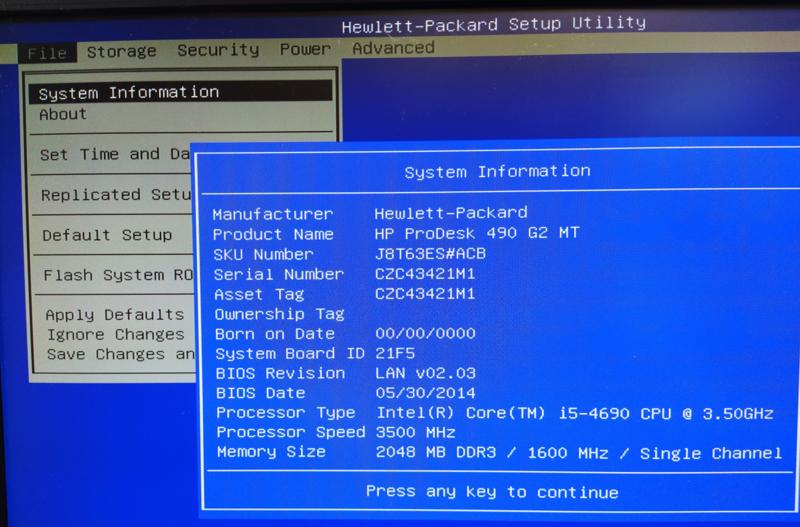Click the J8T63ES#ACB SKU value

430,254
